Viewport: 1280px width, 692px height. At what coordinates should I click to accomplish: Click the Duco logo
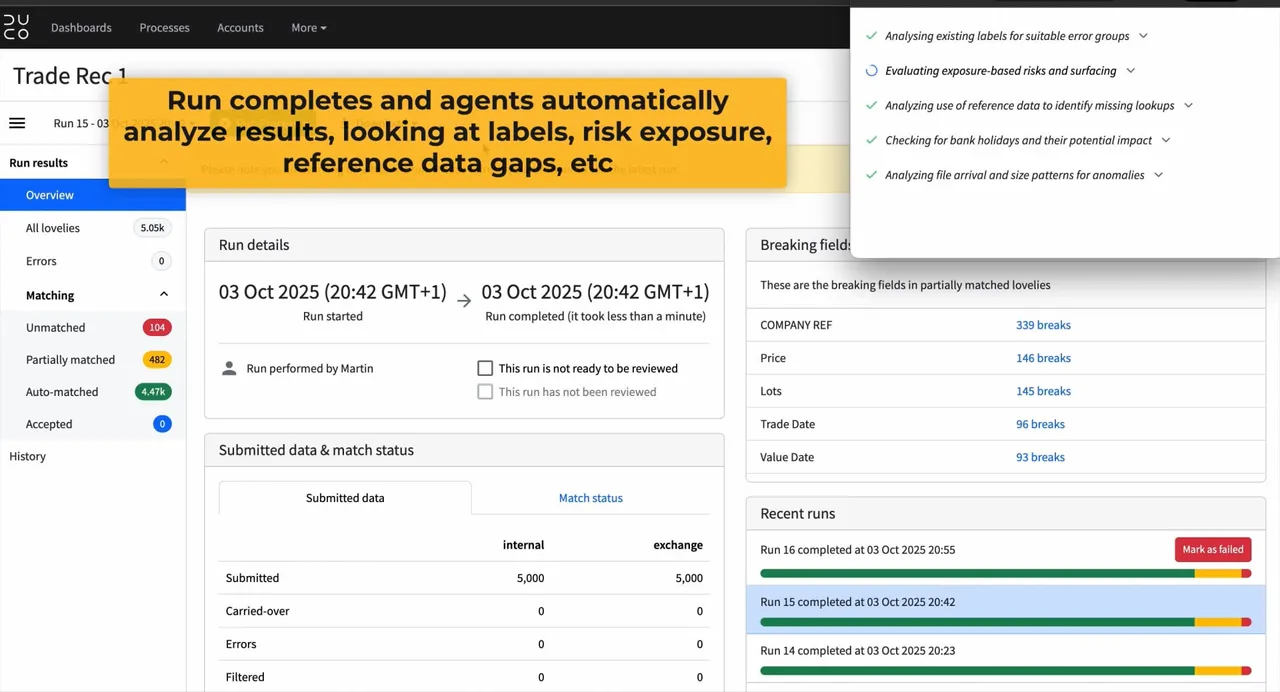[16, 27]
